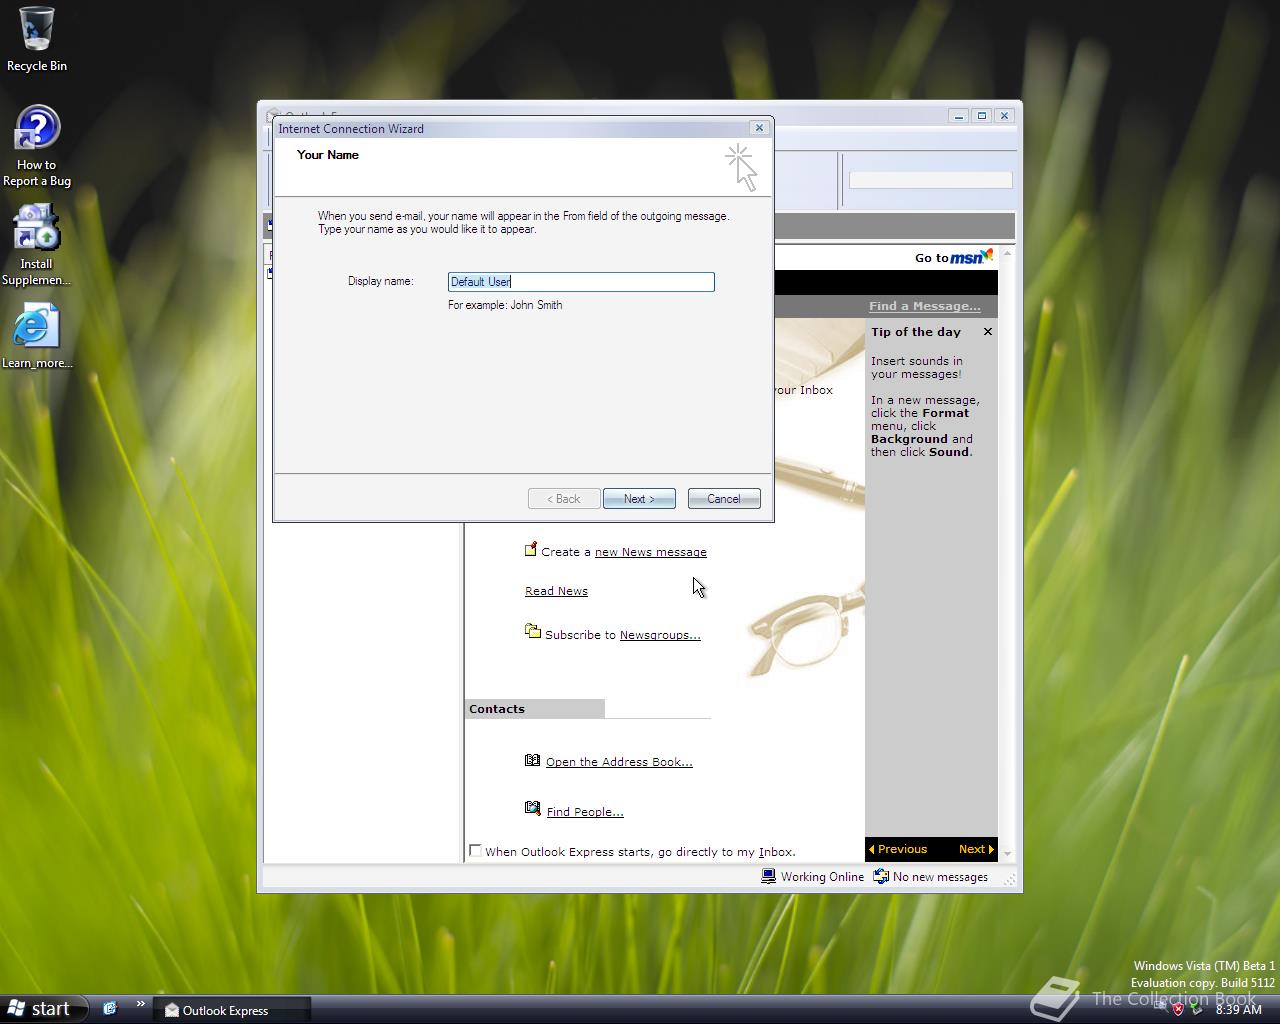
Task: Click the Contacts section header
Action: pyautogui.click(x=534, y=709)
